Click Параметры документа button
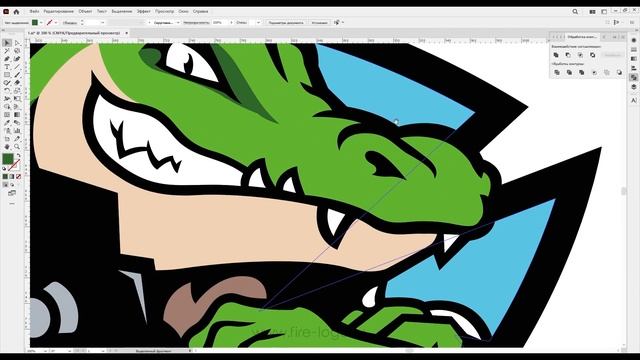Viewport: 640px width, 360px height. (286, 23)
